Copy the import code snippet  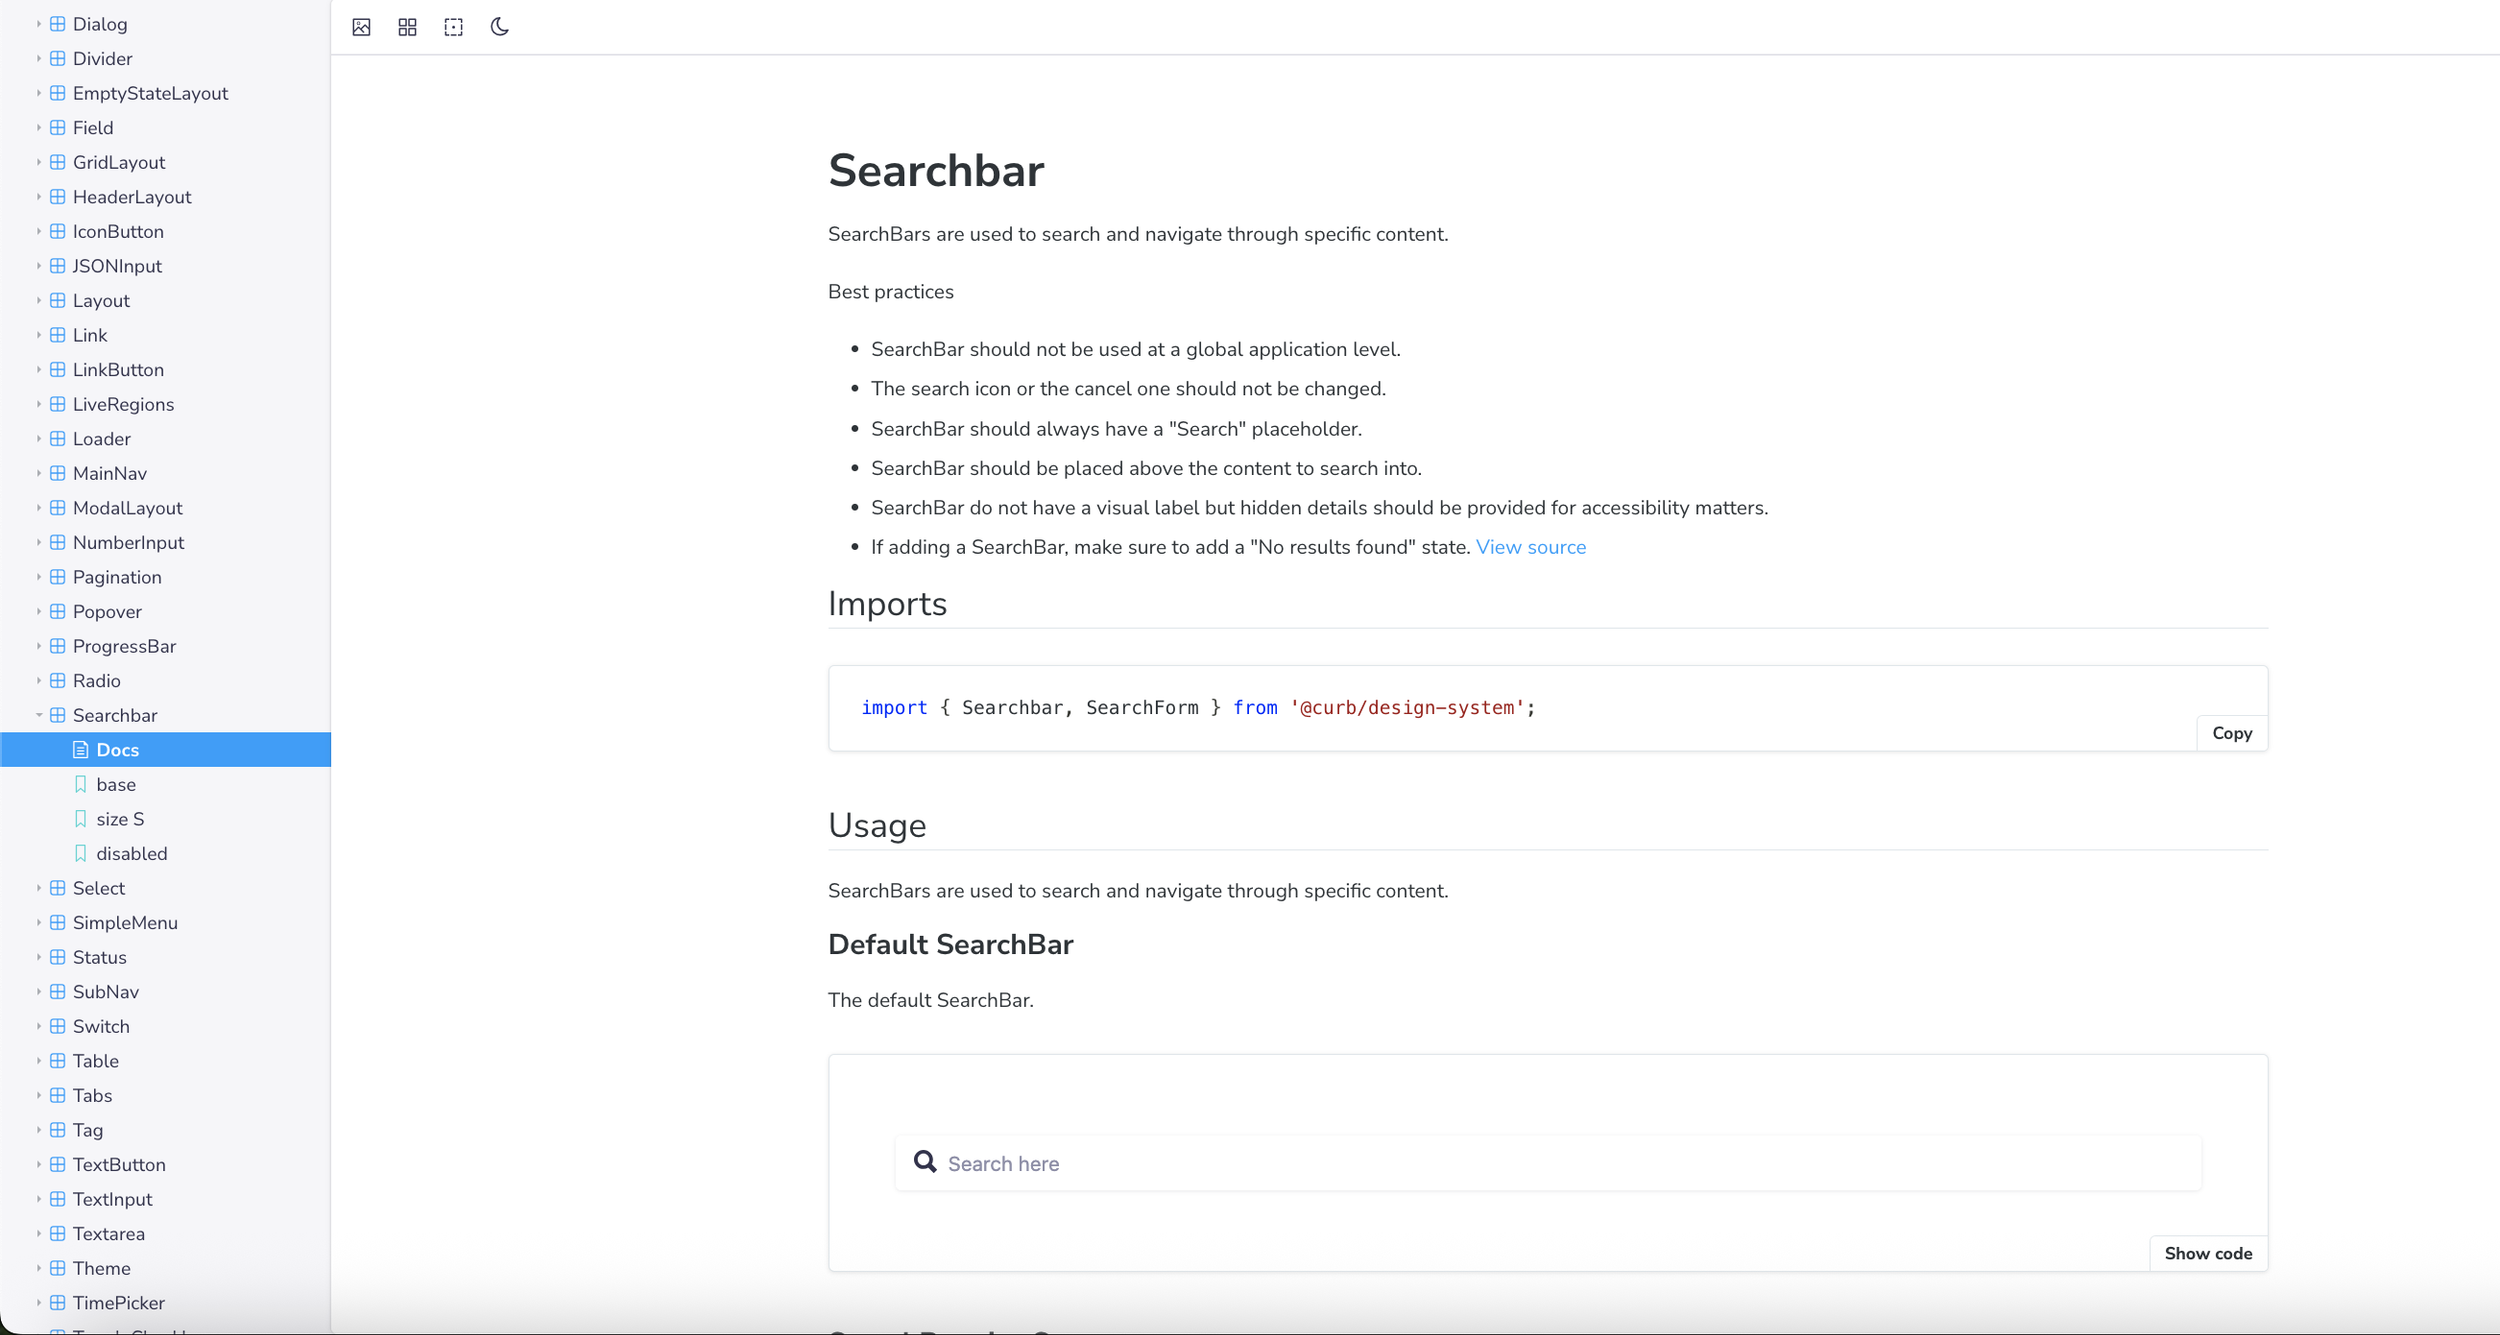click(x=2232, y=733)
